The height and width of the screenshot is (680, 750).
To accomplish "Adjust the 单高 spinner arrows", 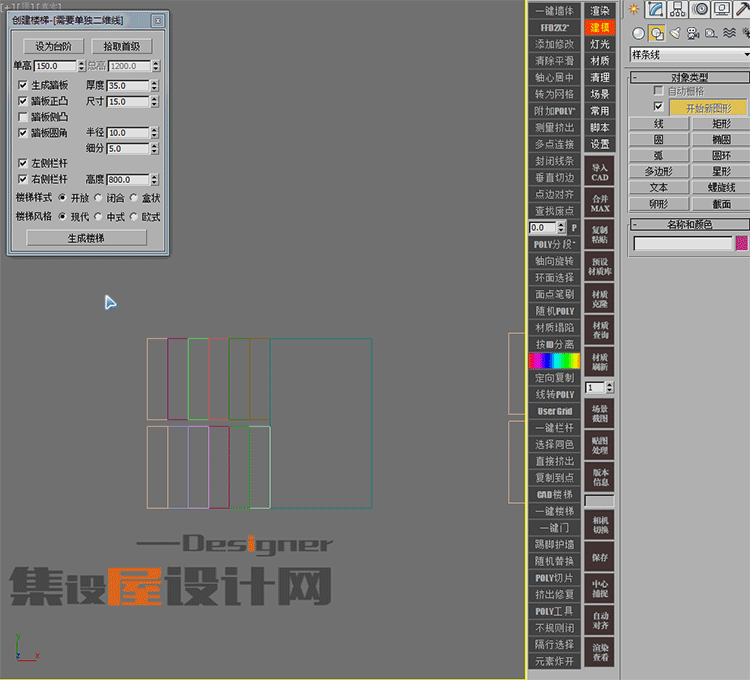I will [81, 66].
